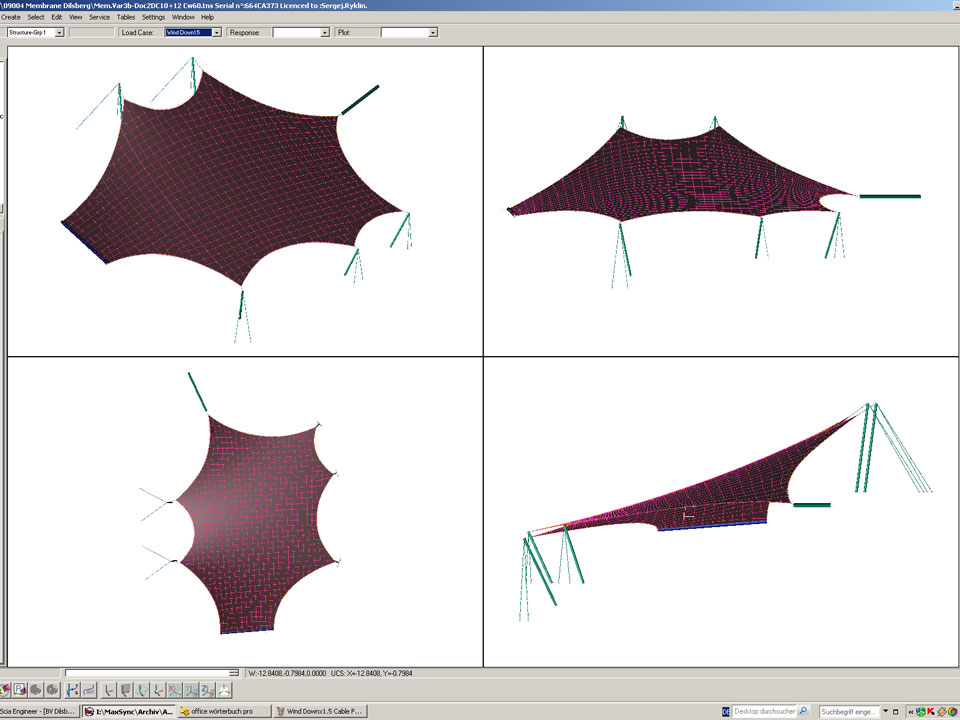The height and width of the screenshot is (720, 960).
Task: Click the desktop search magnifier icon
Action: pyautogui.click(x=804, y=712)
